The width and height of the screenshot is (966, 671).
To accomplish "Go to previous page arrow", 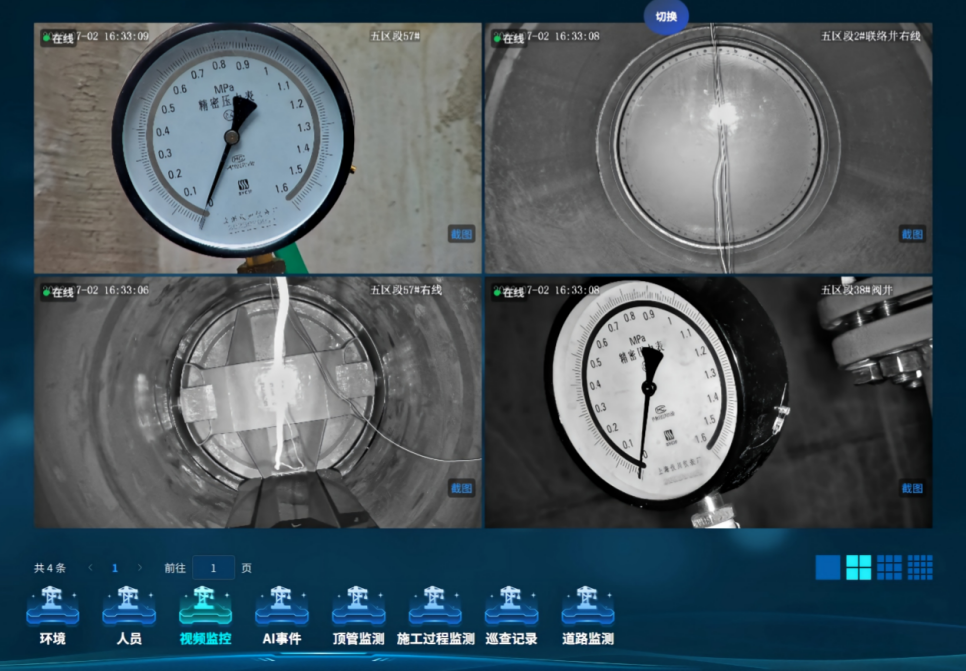I will [x=91, y=567].
